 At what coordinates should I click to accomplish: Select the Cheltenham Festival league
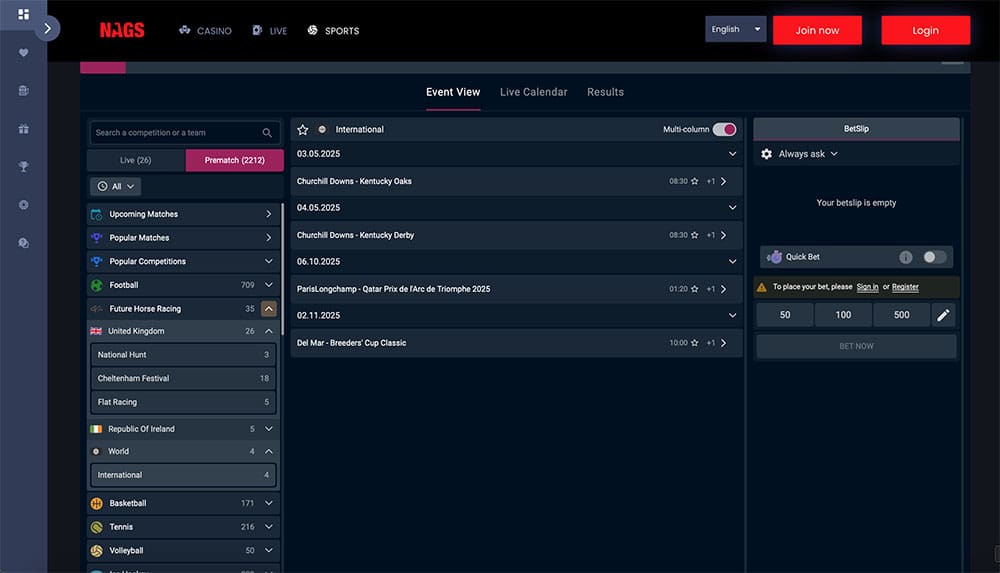click(x=183, y=378)
